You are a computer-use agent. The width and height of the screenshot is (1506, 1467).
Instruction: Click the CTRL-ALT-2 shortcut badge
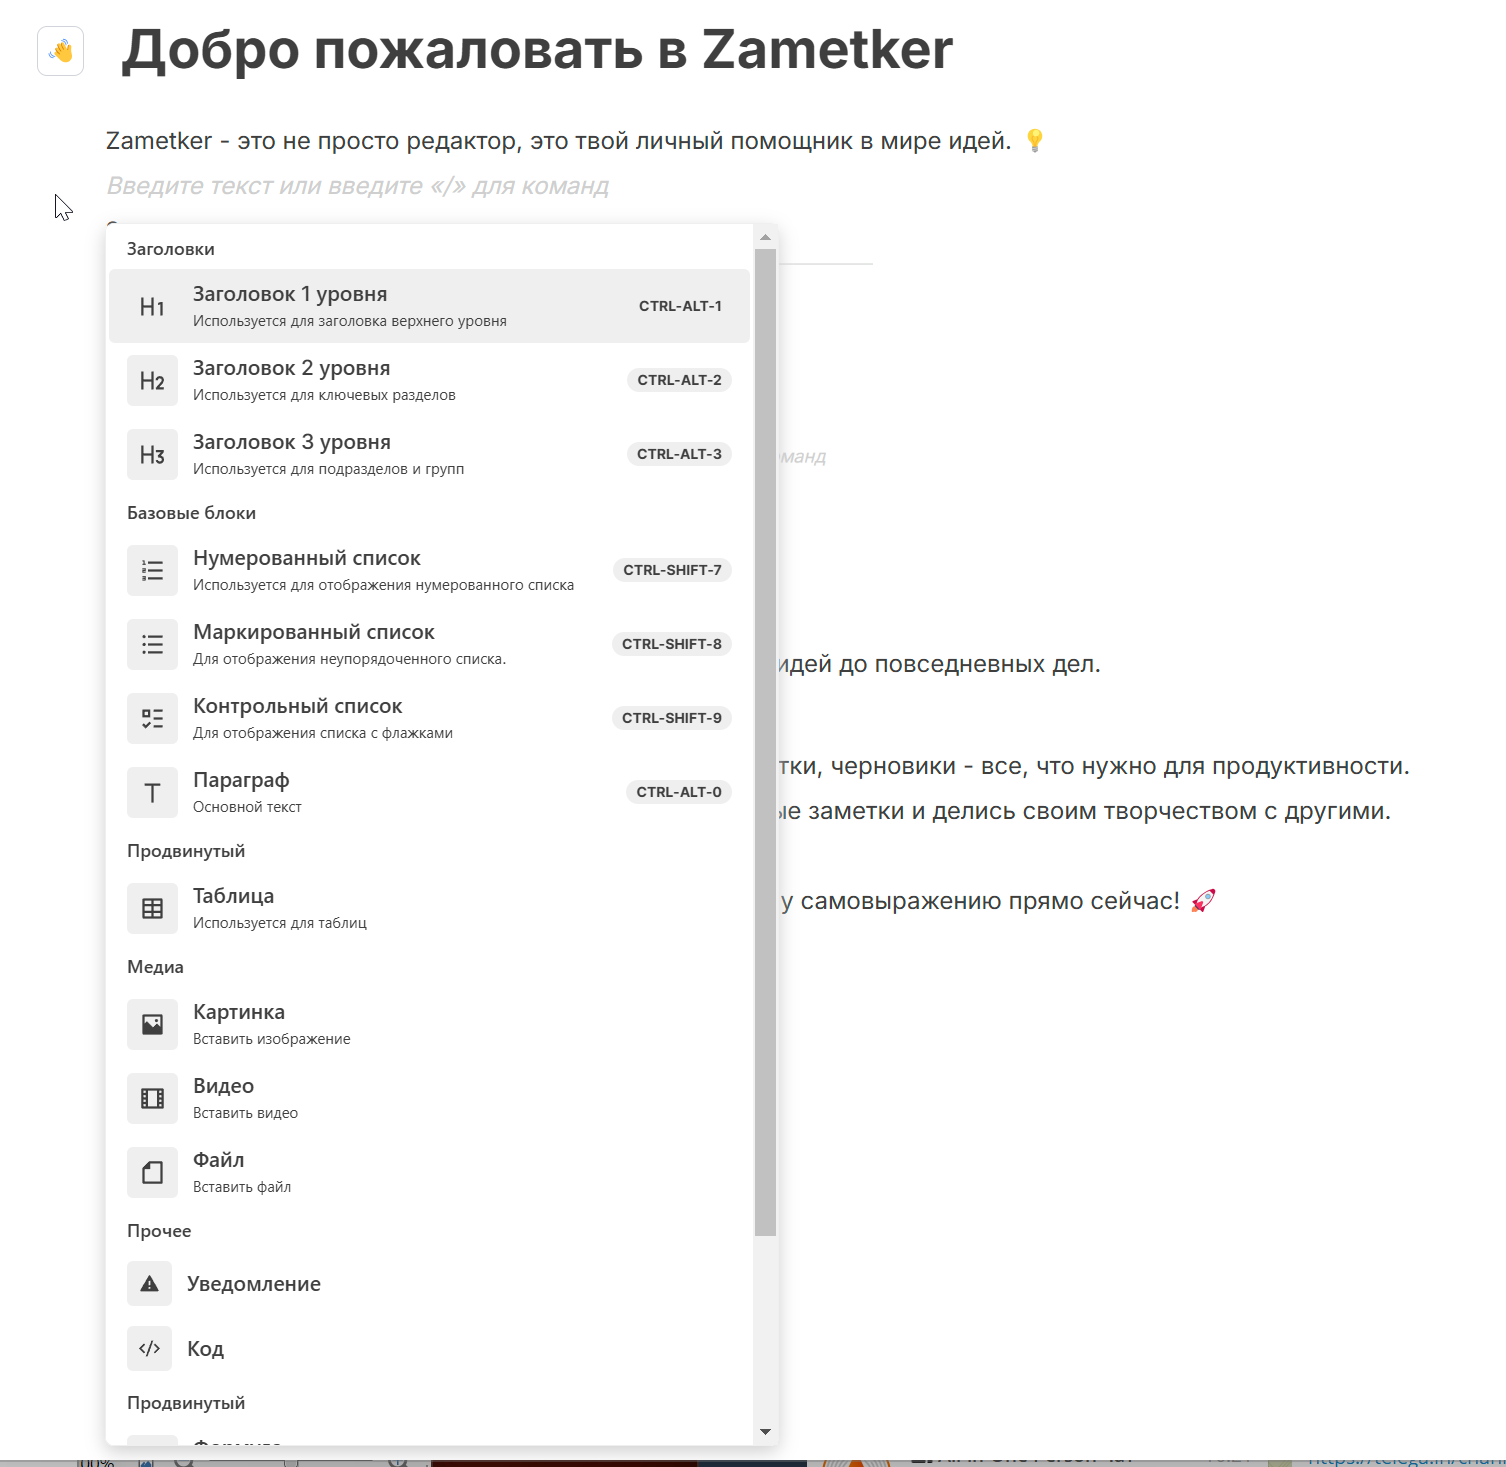[x=679, y=380]
